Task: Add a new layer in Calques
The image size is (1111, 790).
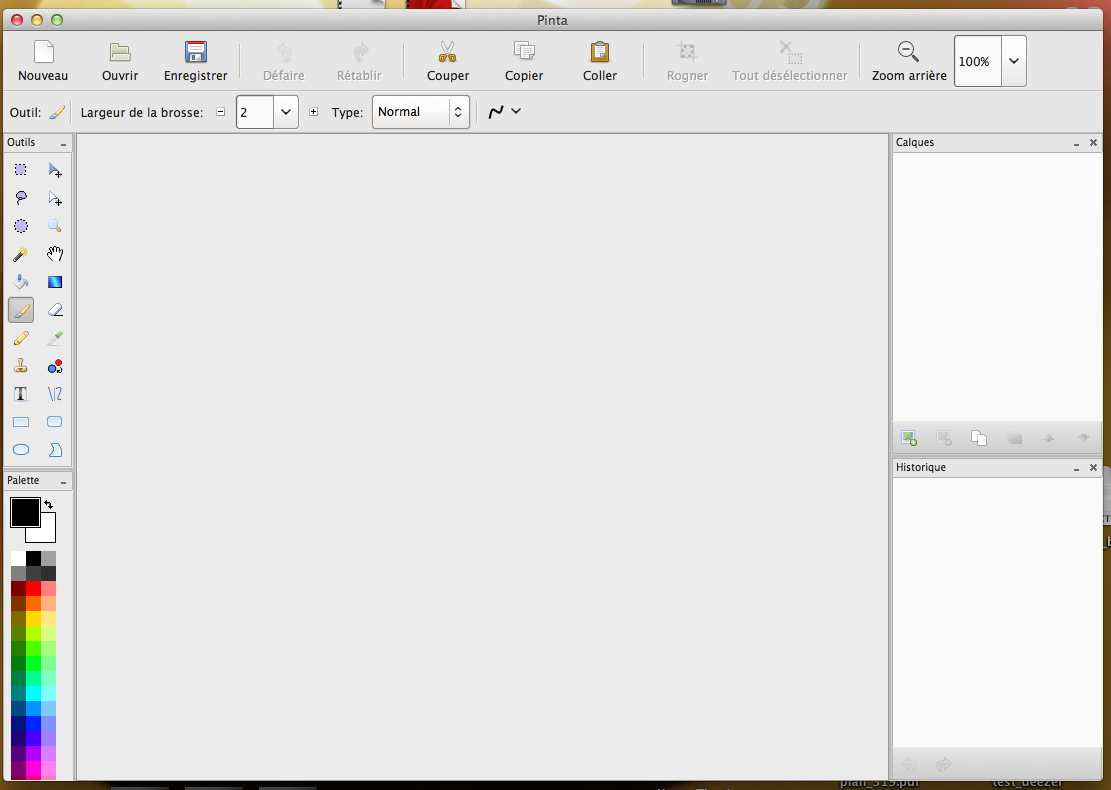Action: coord(909,438)
